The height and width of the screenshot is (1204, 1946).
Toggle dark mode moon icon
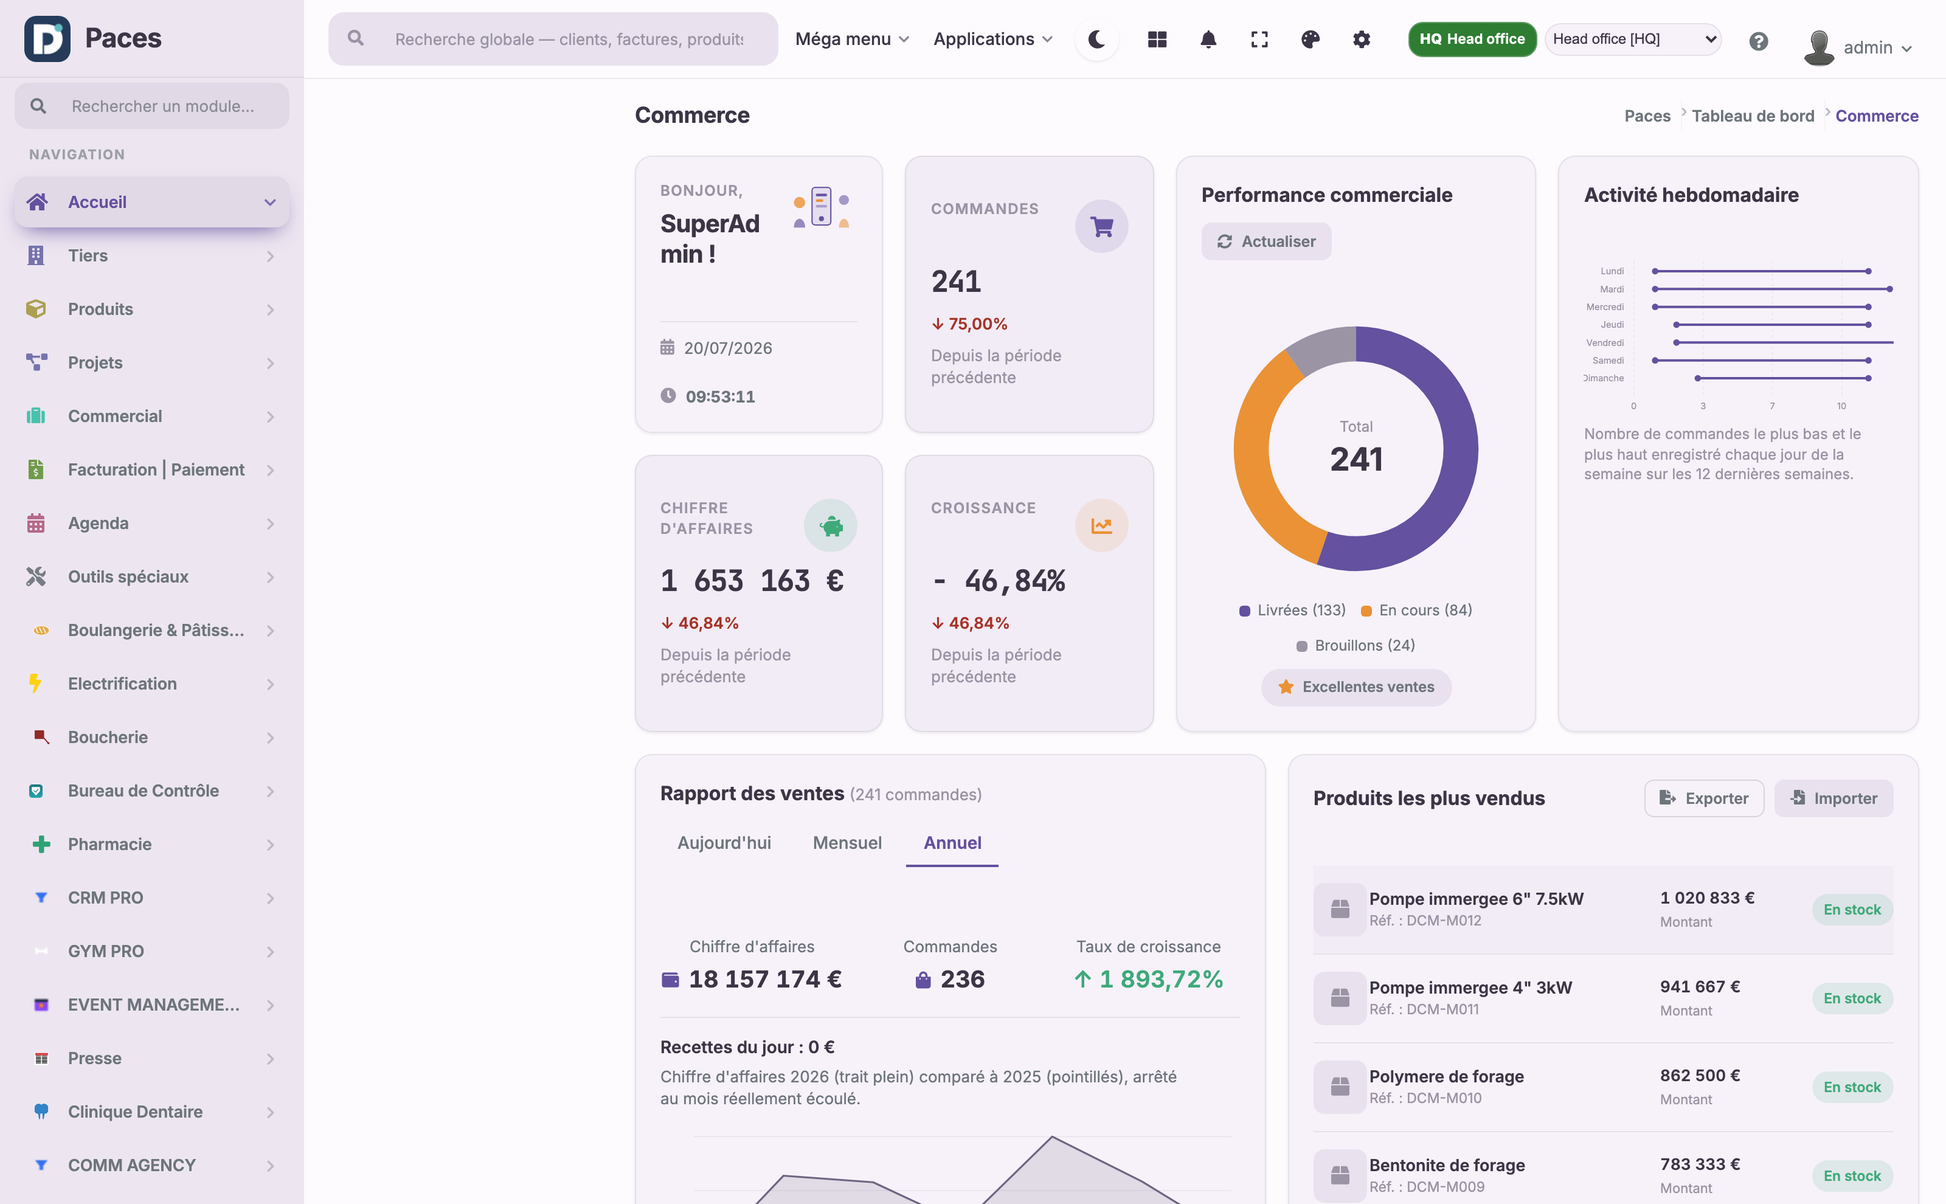pyautogui.click(x=1097, y=39)
